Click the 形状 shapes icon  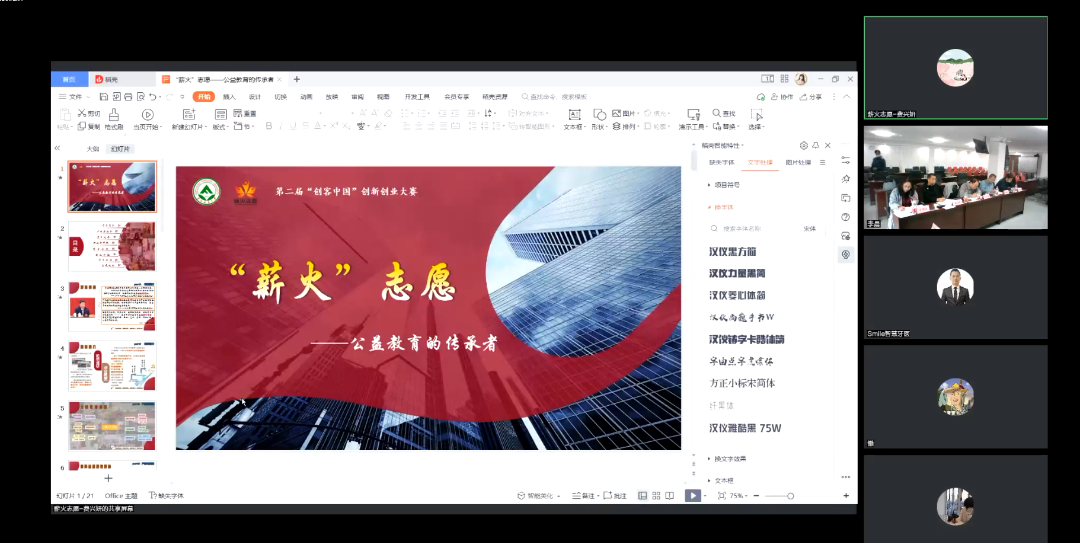tap(599, 114)
